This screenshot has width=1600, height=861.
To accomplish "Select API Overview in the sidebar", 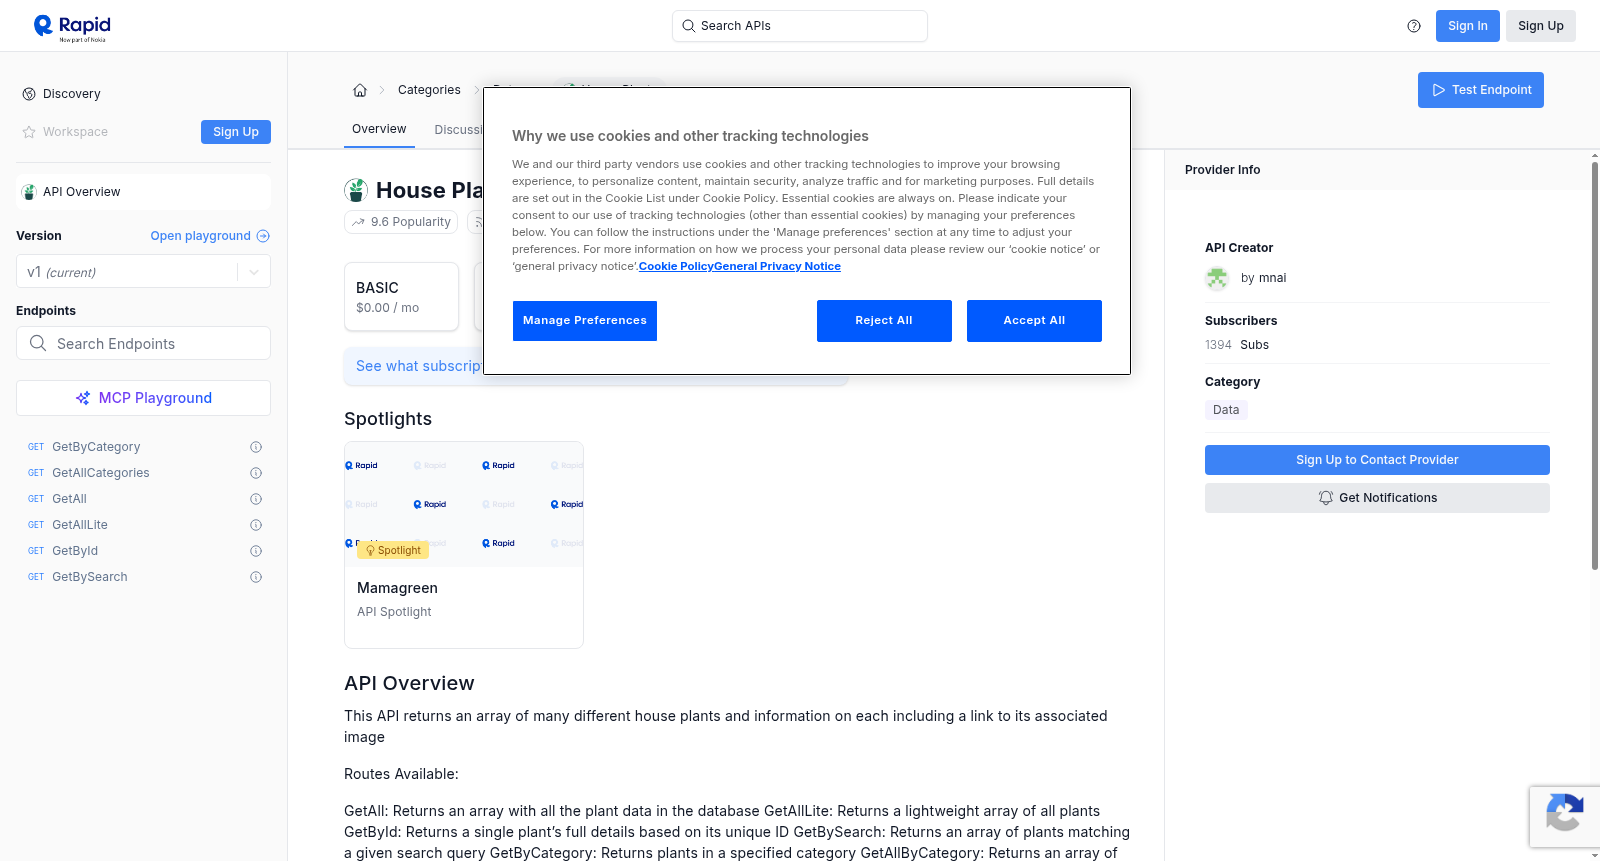I will (143, 192).
